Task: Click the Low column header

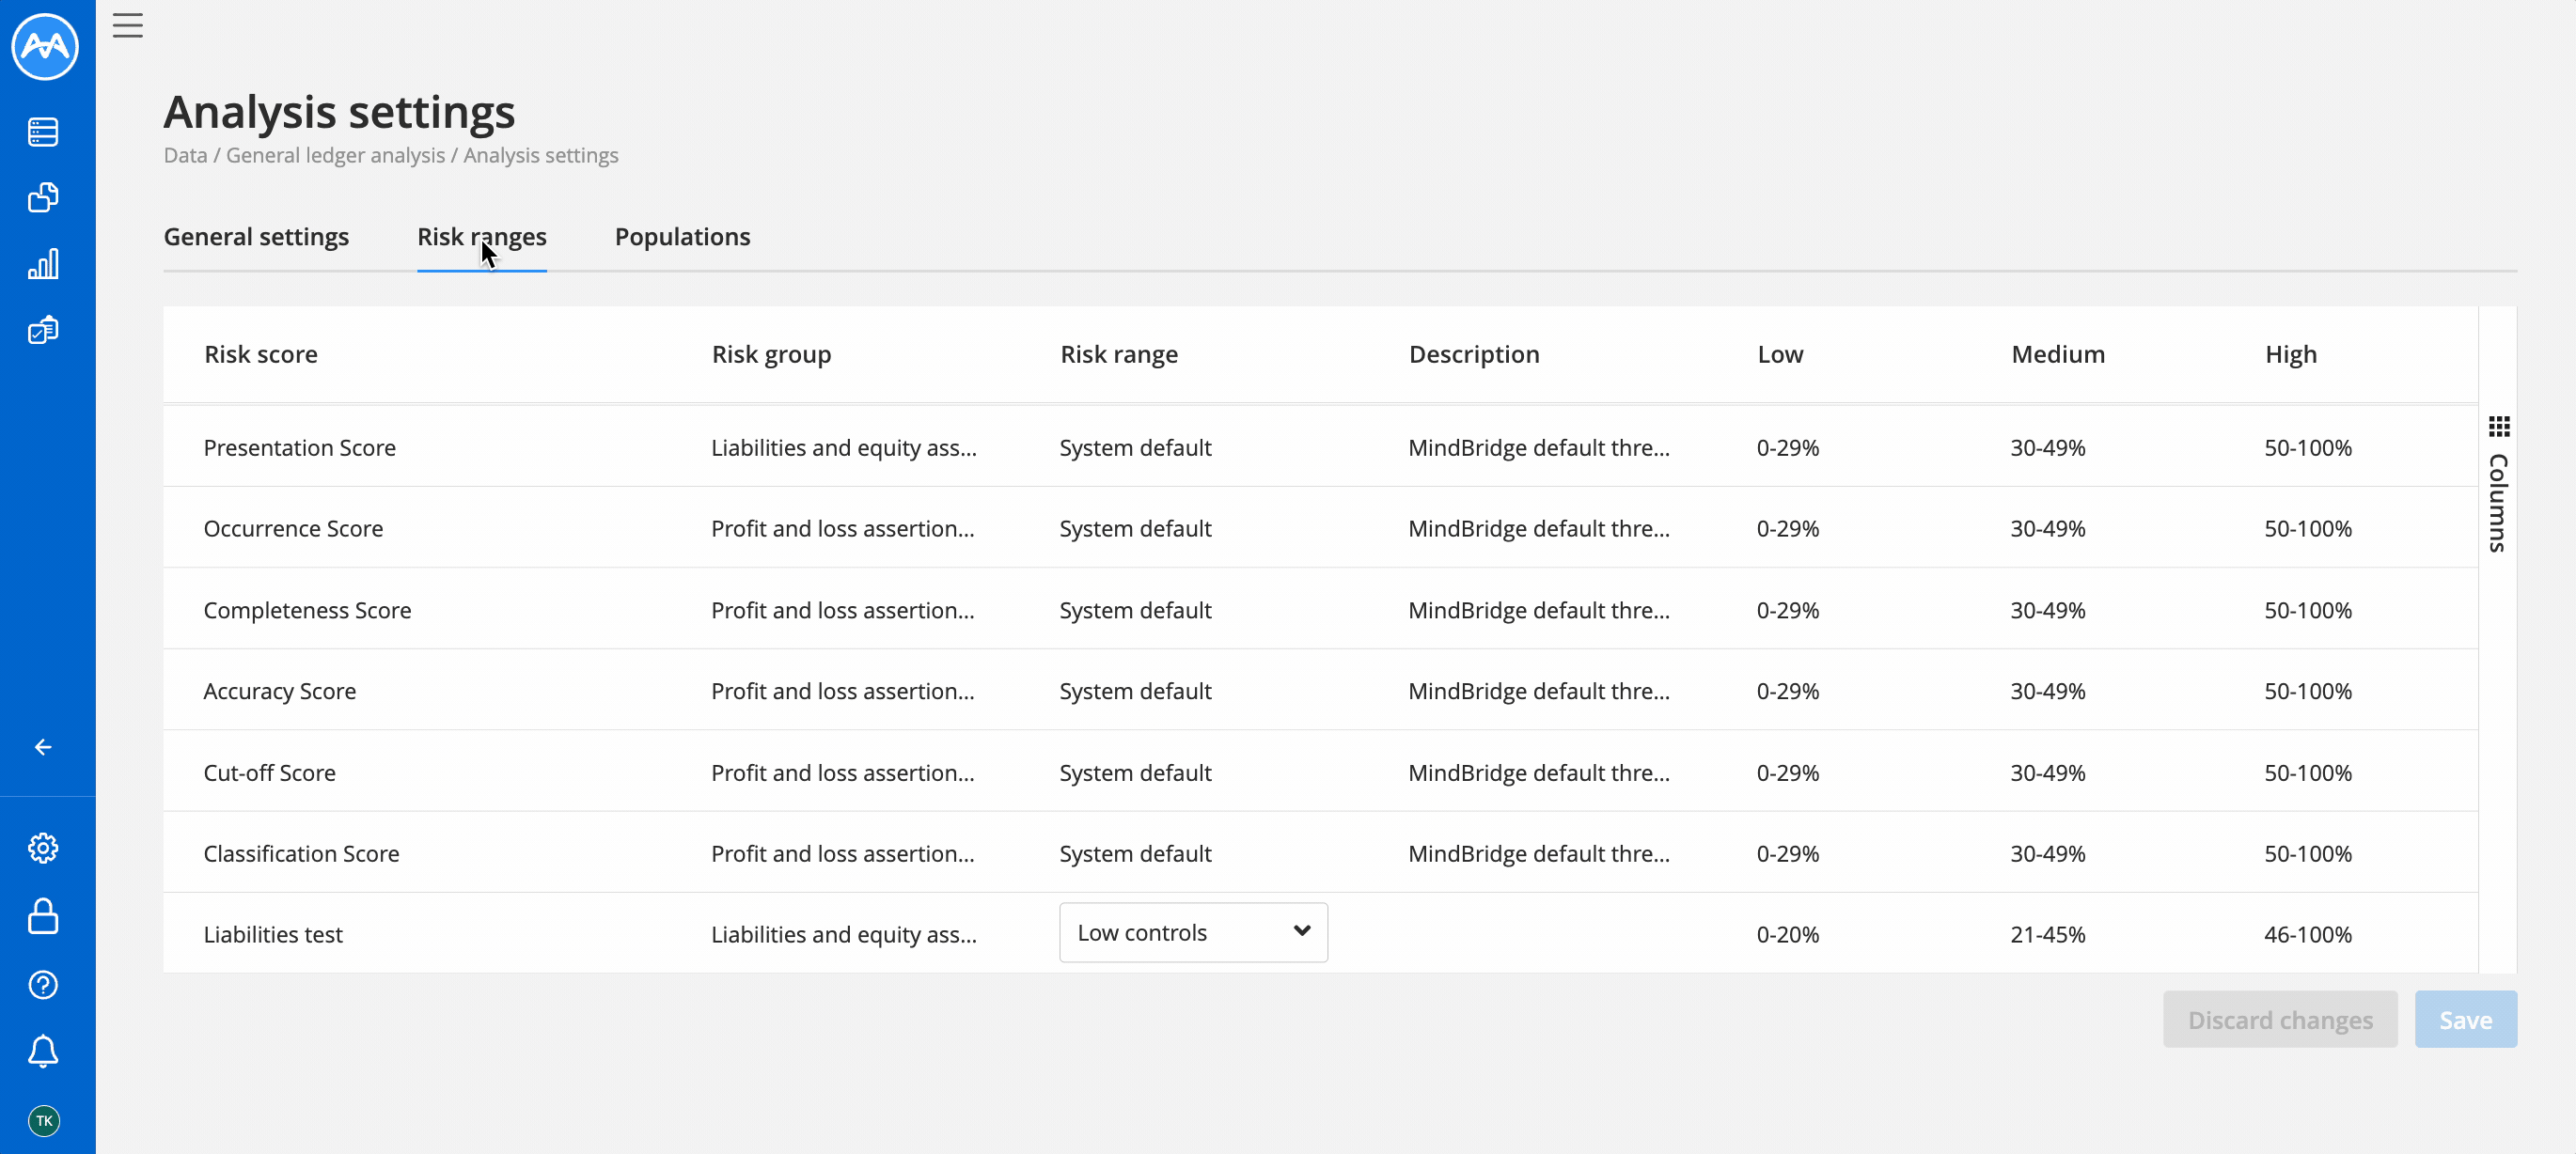Action: 1780,355
